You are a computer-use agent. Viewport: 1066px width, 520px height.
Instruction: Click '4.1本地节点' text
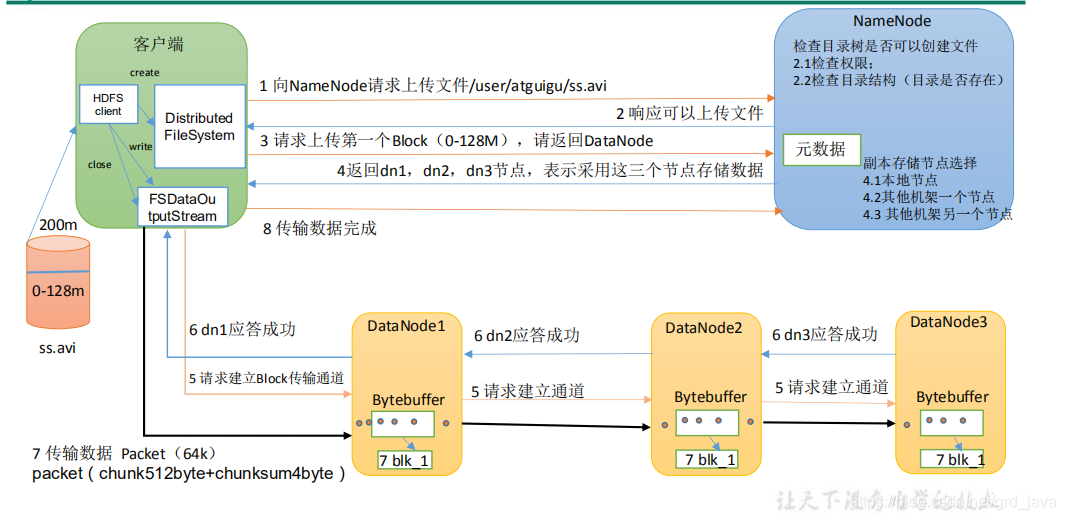click(901, 180)
